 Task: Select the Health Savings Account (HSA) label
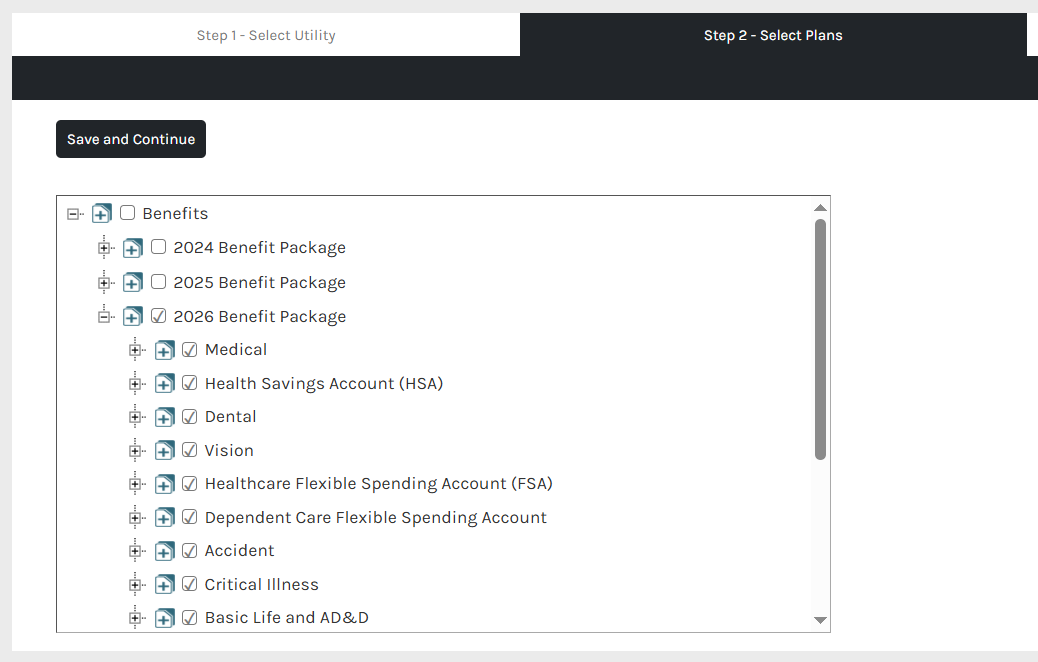click(324, 383)
